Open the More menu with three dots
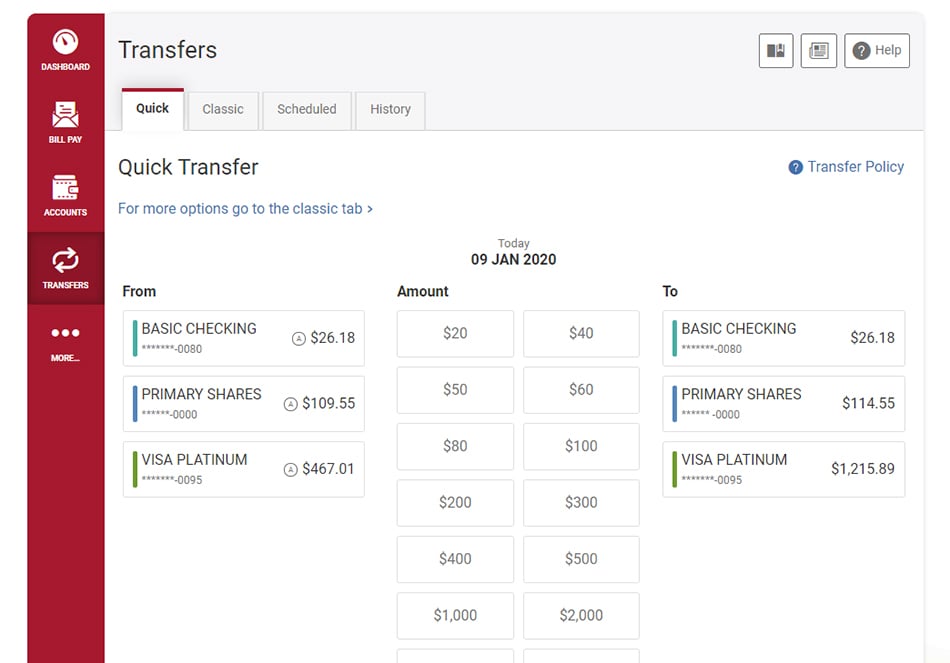 pos(65,341)
